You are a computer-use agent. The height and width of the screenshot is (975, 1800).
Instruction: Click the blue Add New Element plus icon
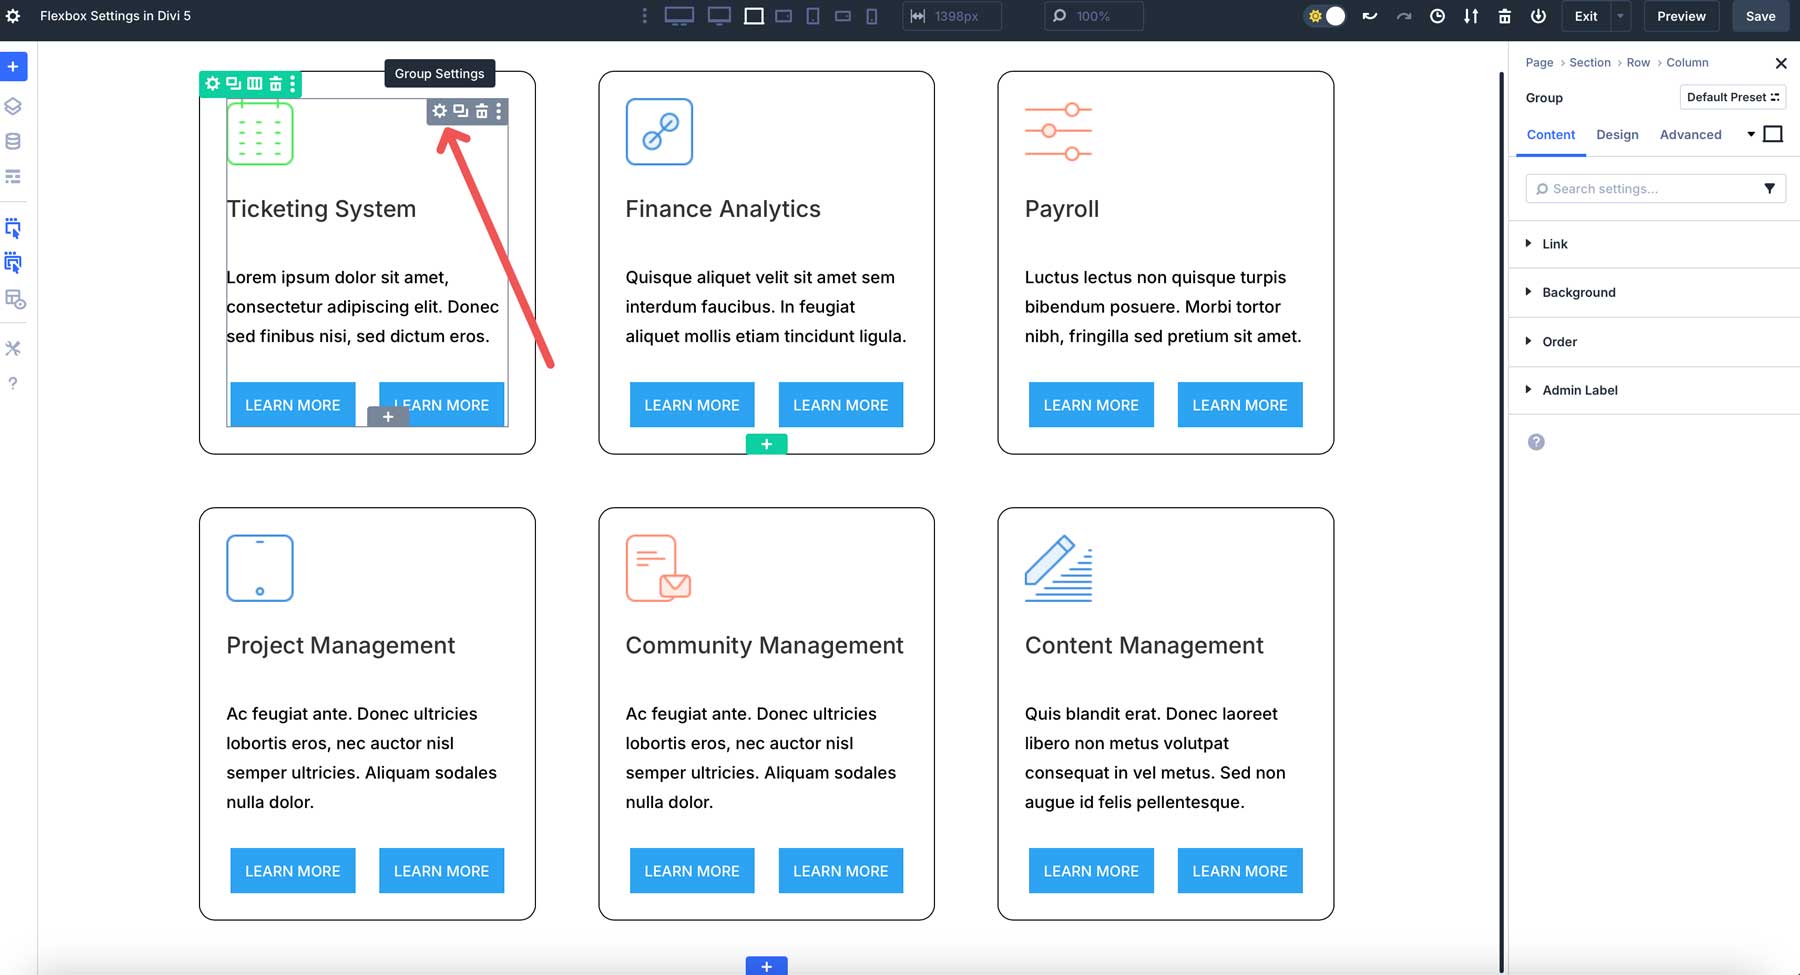[13, 67]
